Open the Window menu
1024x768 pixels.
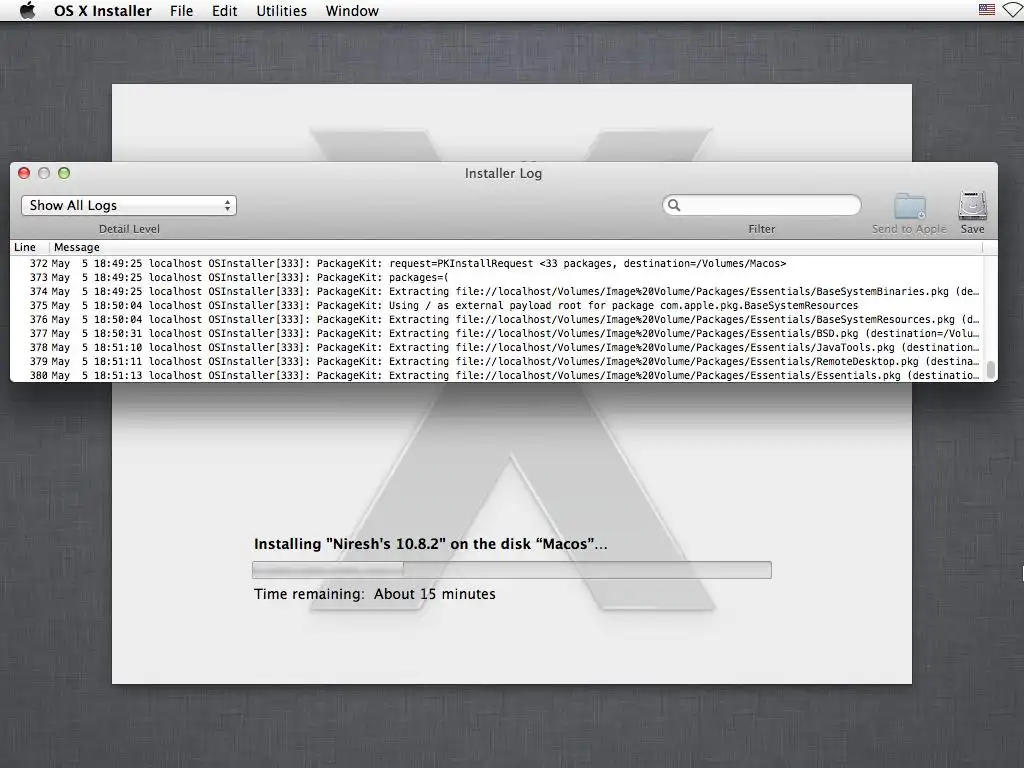click(352, 11)
